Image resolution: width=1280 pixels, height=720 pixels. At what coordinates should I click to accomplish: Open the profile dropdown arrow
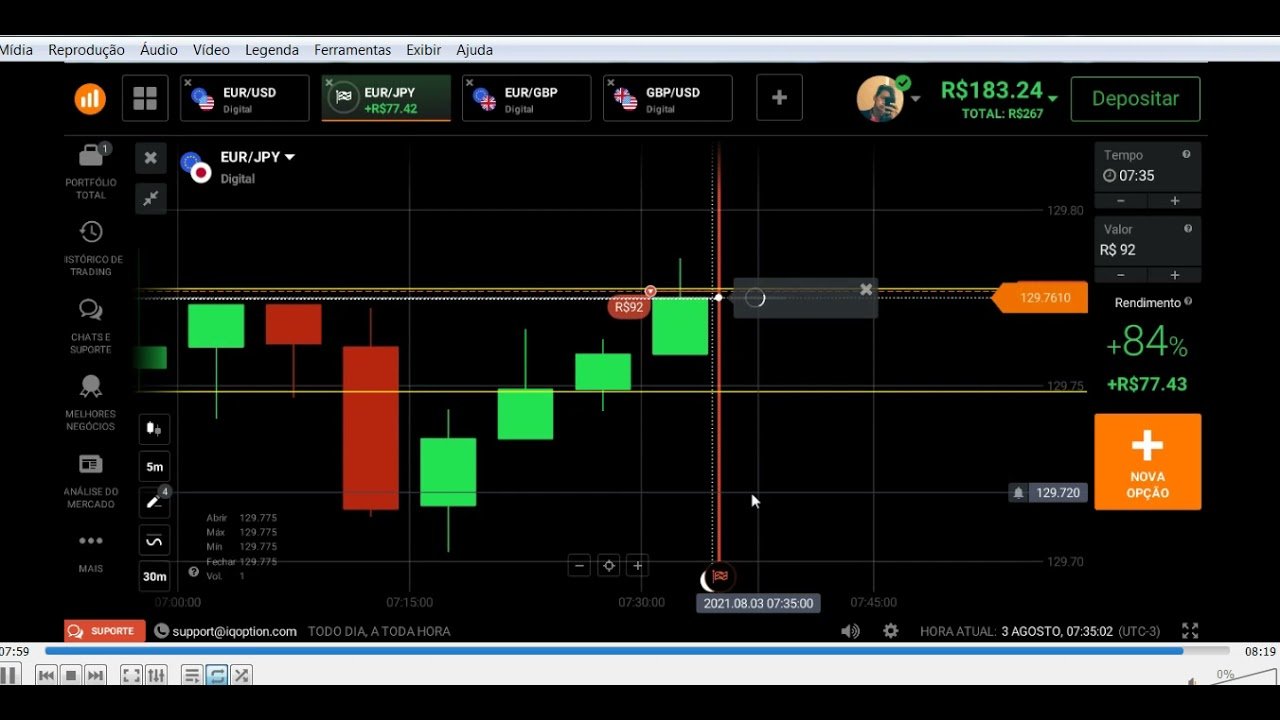[915, 99]
